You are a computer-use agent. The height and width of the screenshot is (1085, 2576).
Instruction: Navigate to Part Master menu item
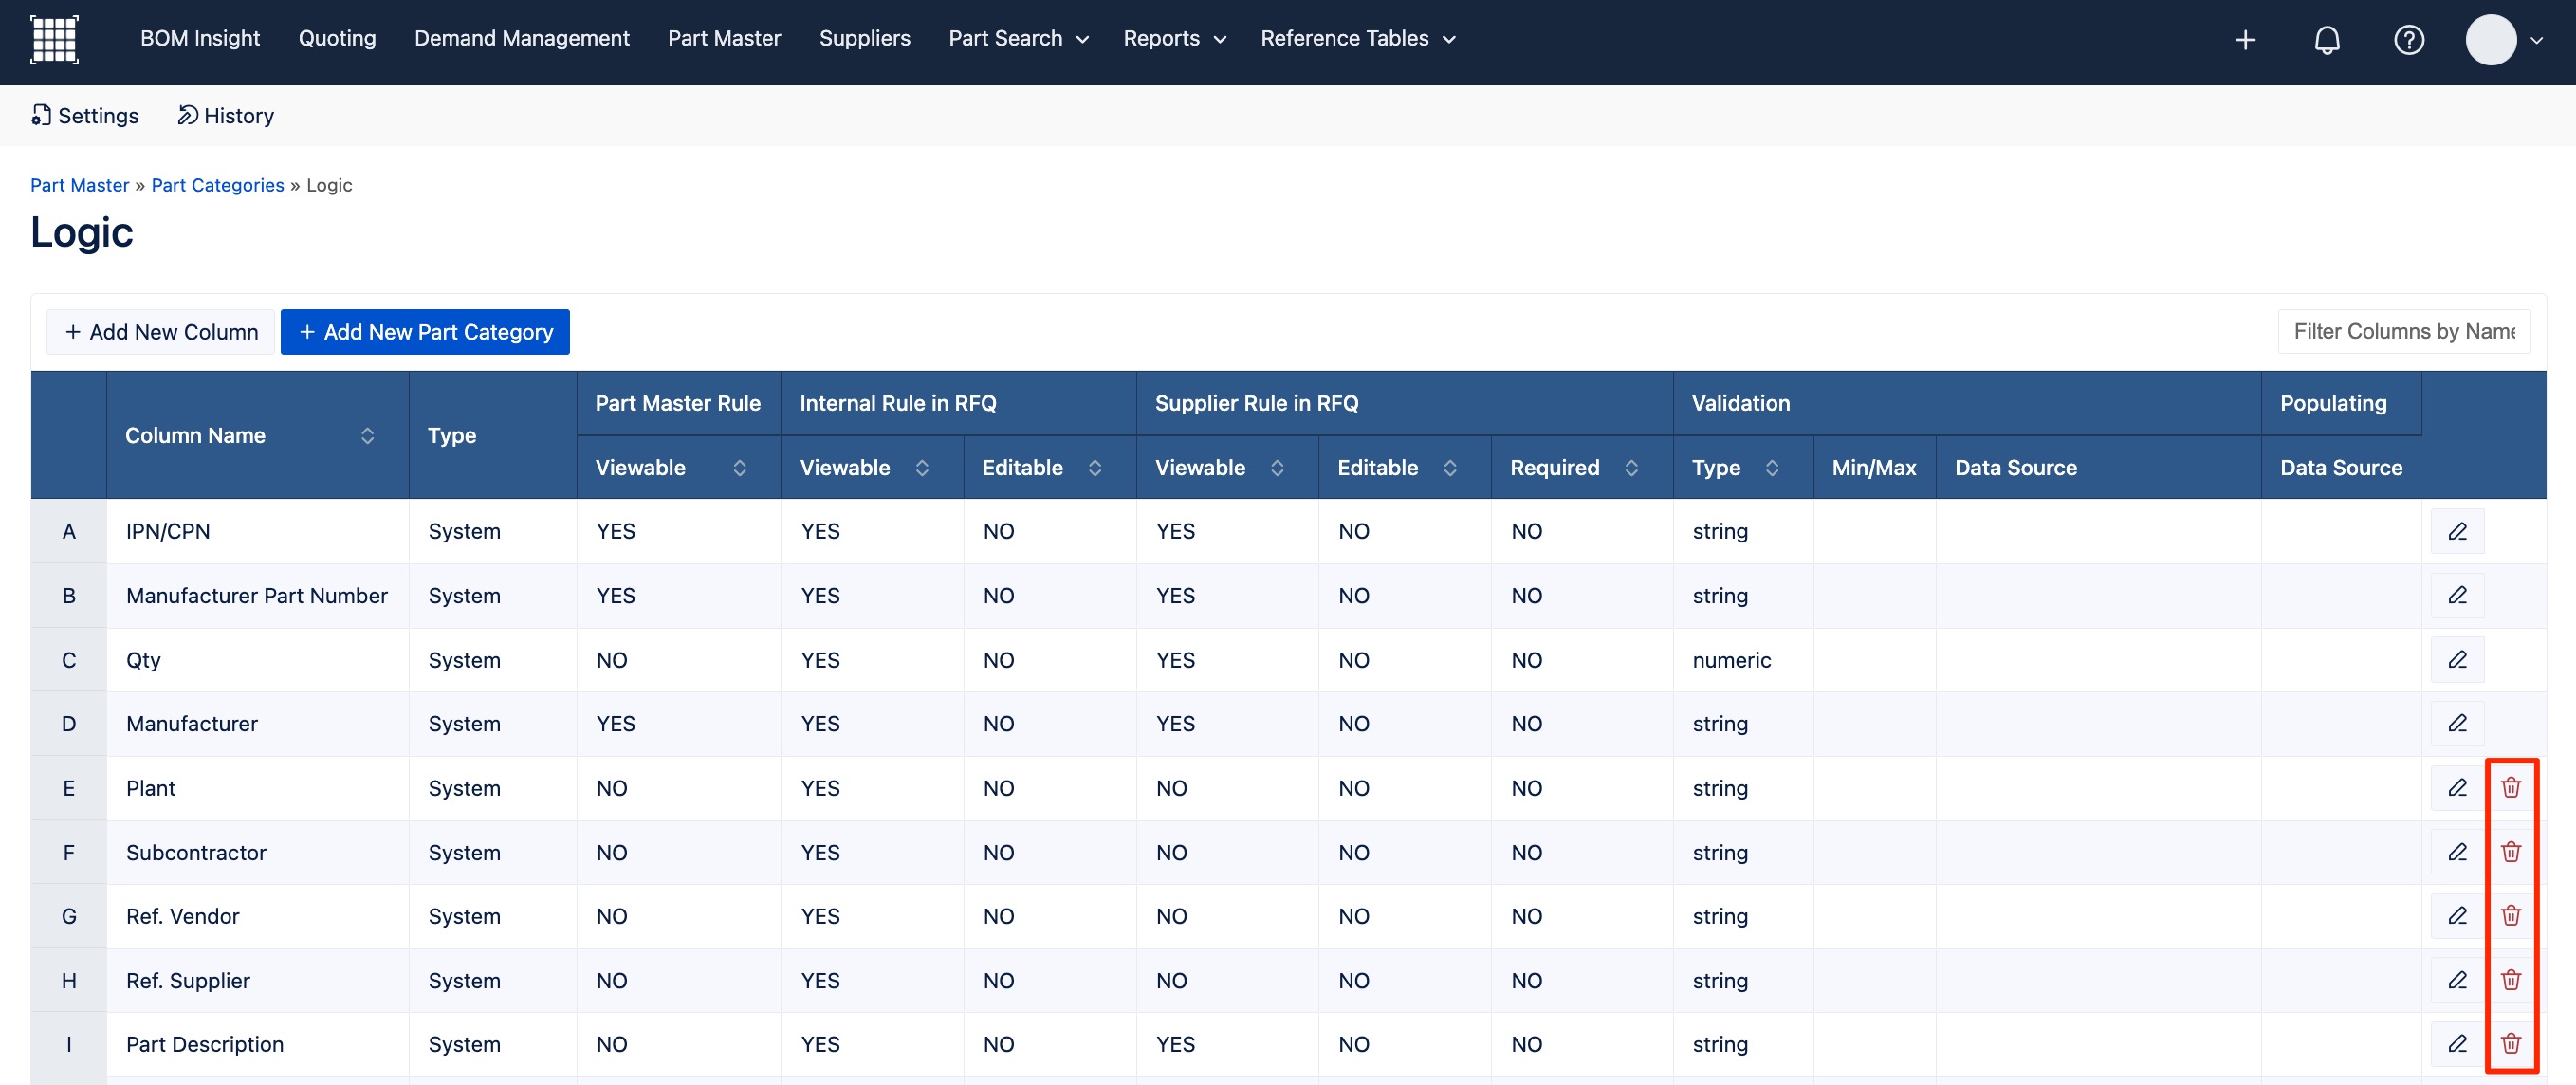[x=724, y=39]
